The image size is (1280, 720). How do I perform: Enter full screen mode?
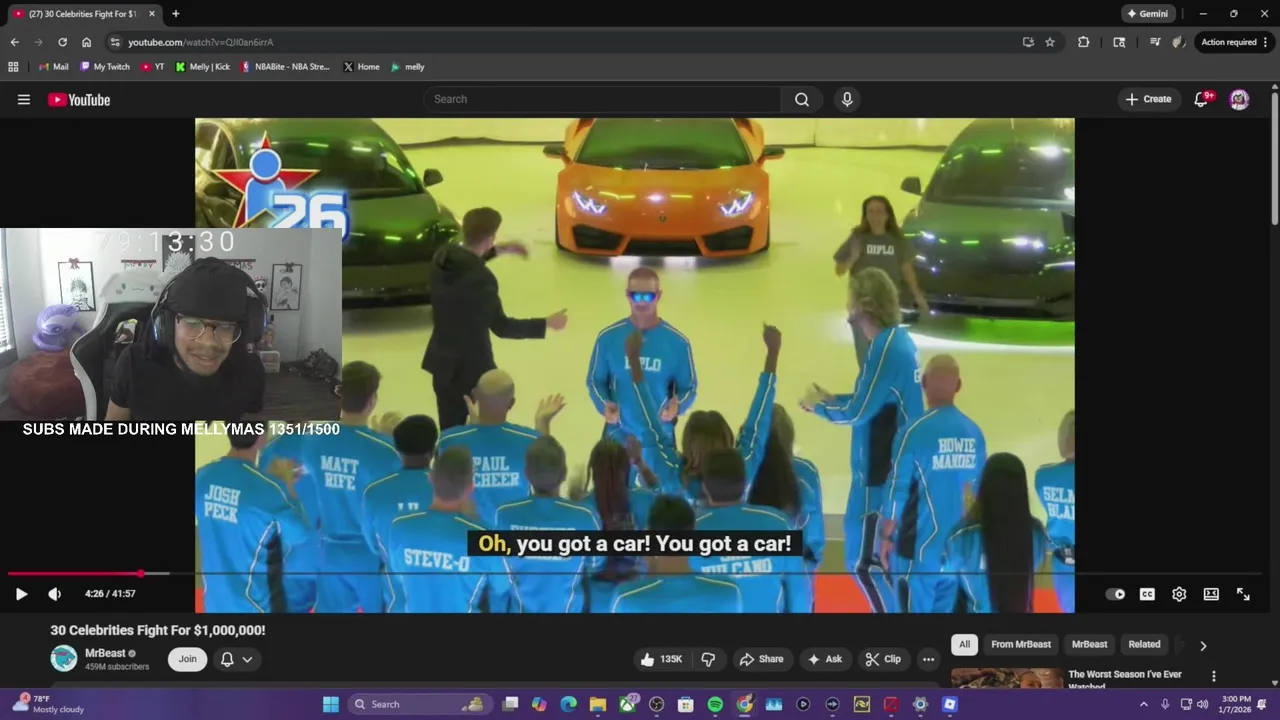1243,594
